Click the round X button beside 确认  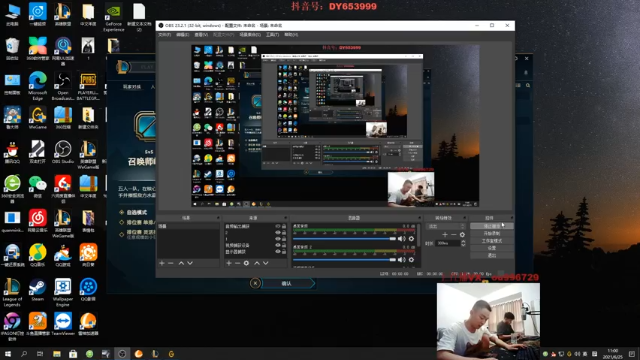(x=255, y=283)
